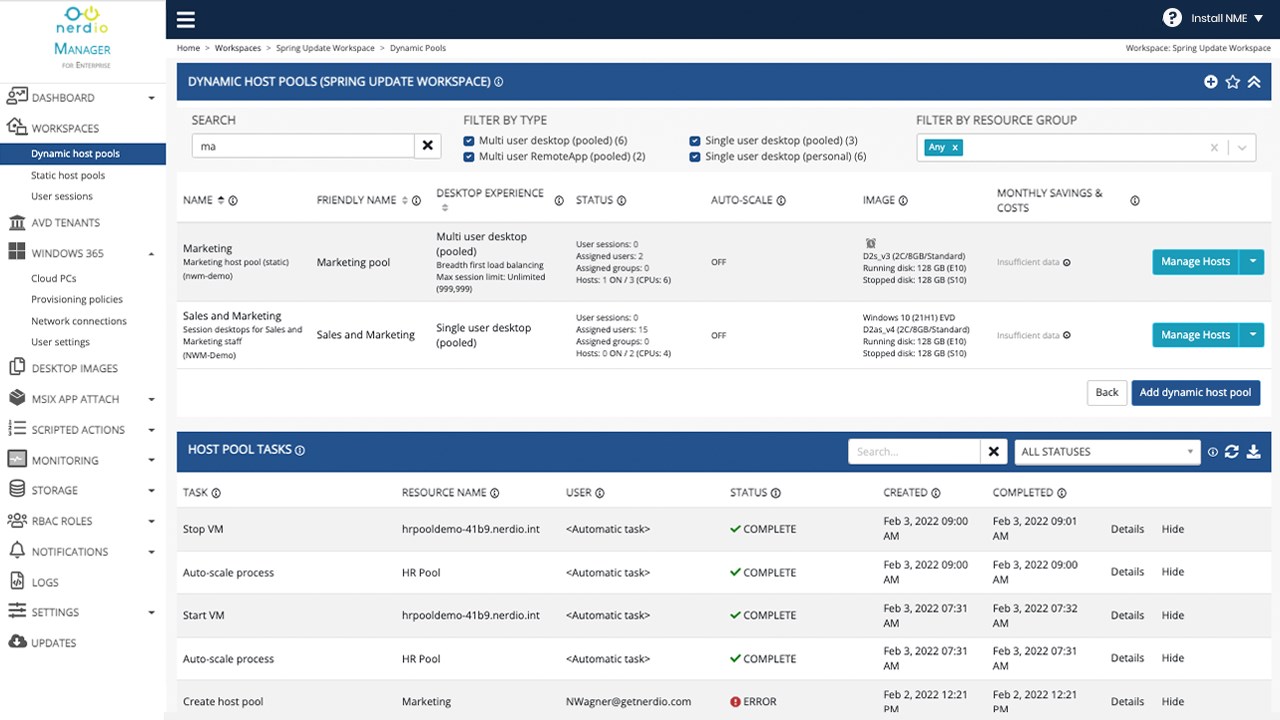Clear the search field with X icon

(x=427, y=146)
